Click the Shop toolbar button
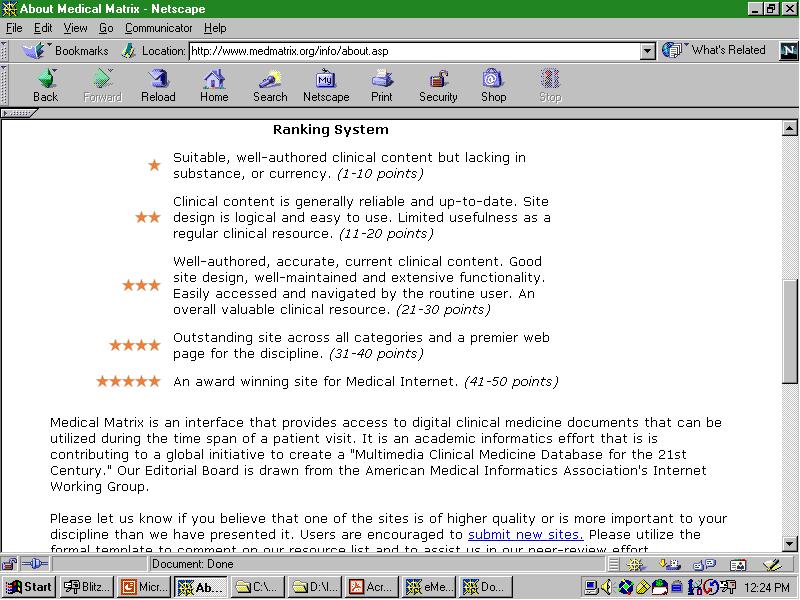 (493, 86)
